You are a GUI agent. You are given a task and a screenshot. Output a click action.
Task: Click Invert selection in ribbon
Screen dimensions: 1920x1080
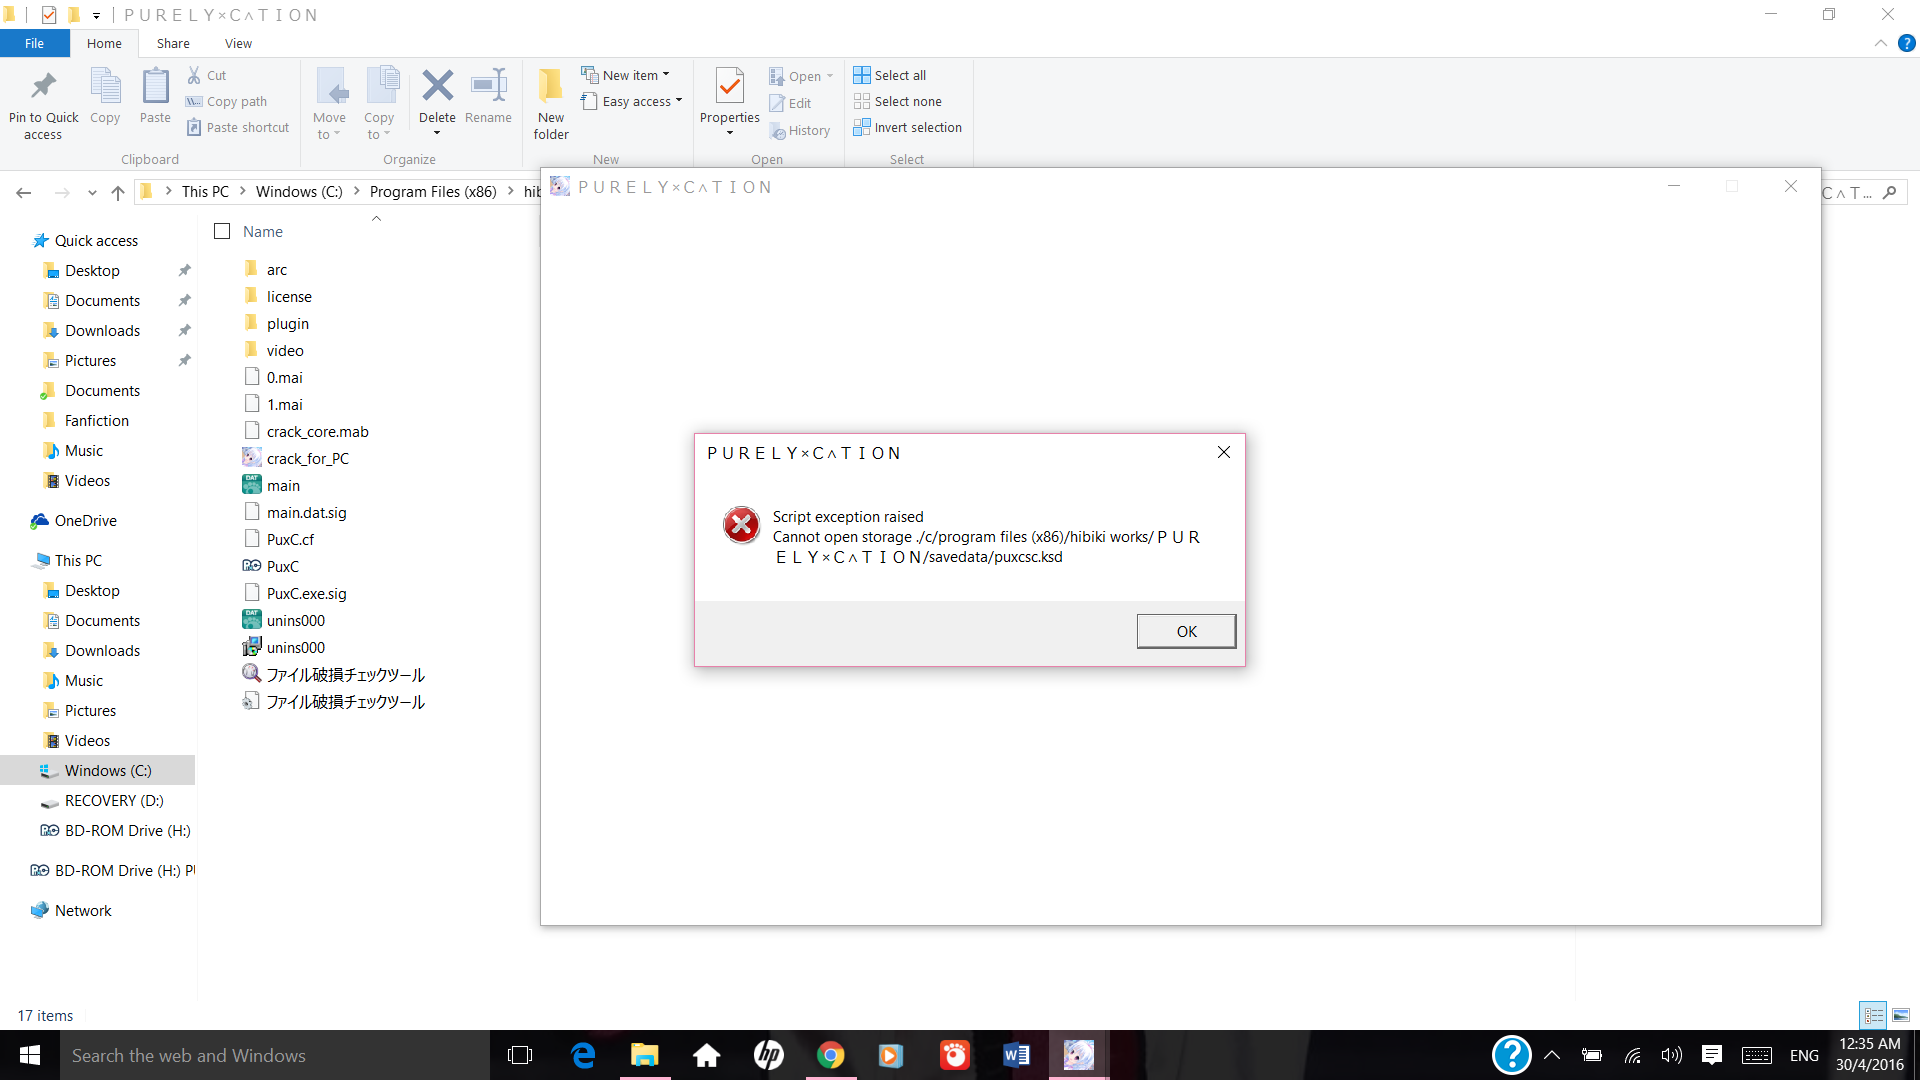tap(908, 127)
